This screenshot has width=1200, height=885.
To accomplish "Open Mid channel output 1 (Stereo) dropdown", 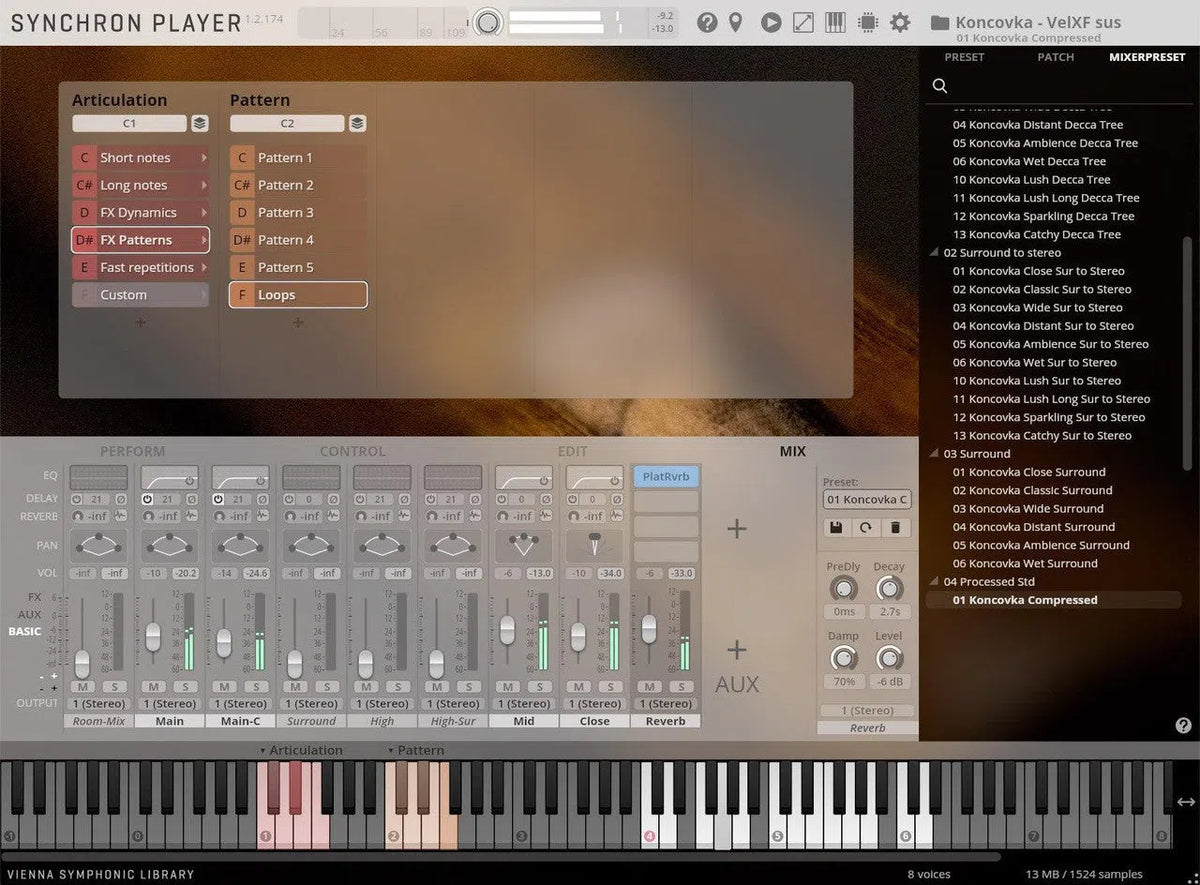I will (524, 703).
